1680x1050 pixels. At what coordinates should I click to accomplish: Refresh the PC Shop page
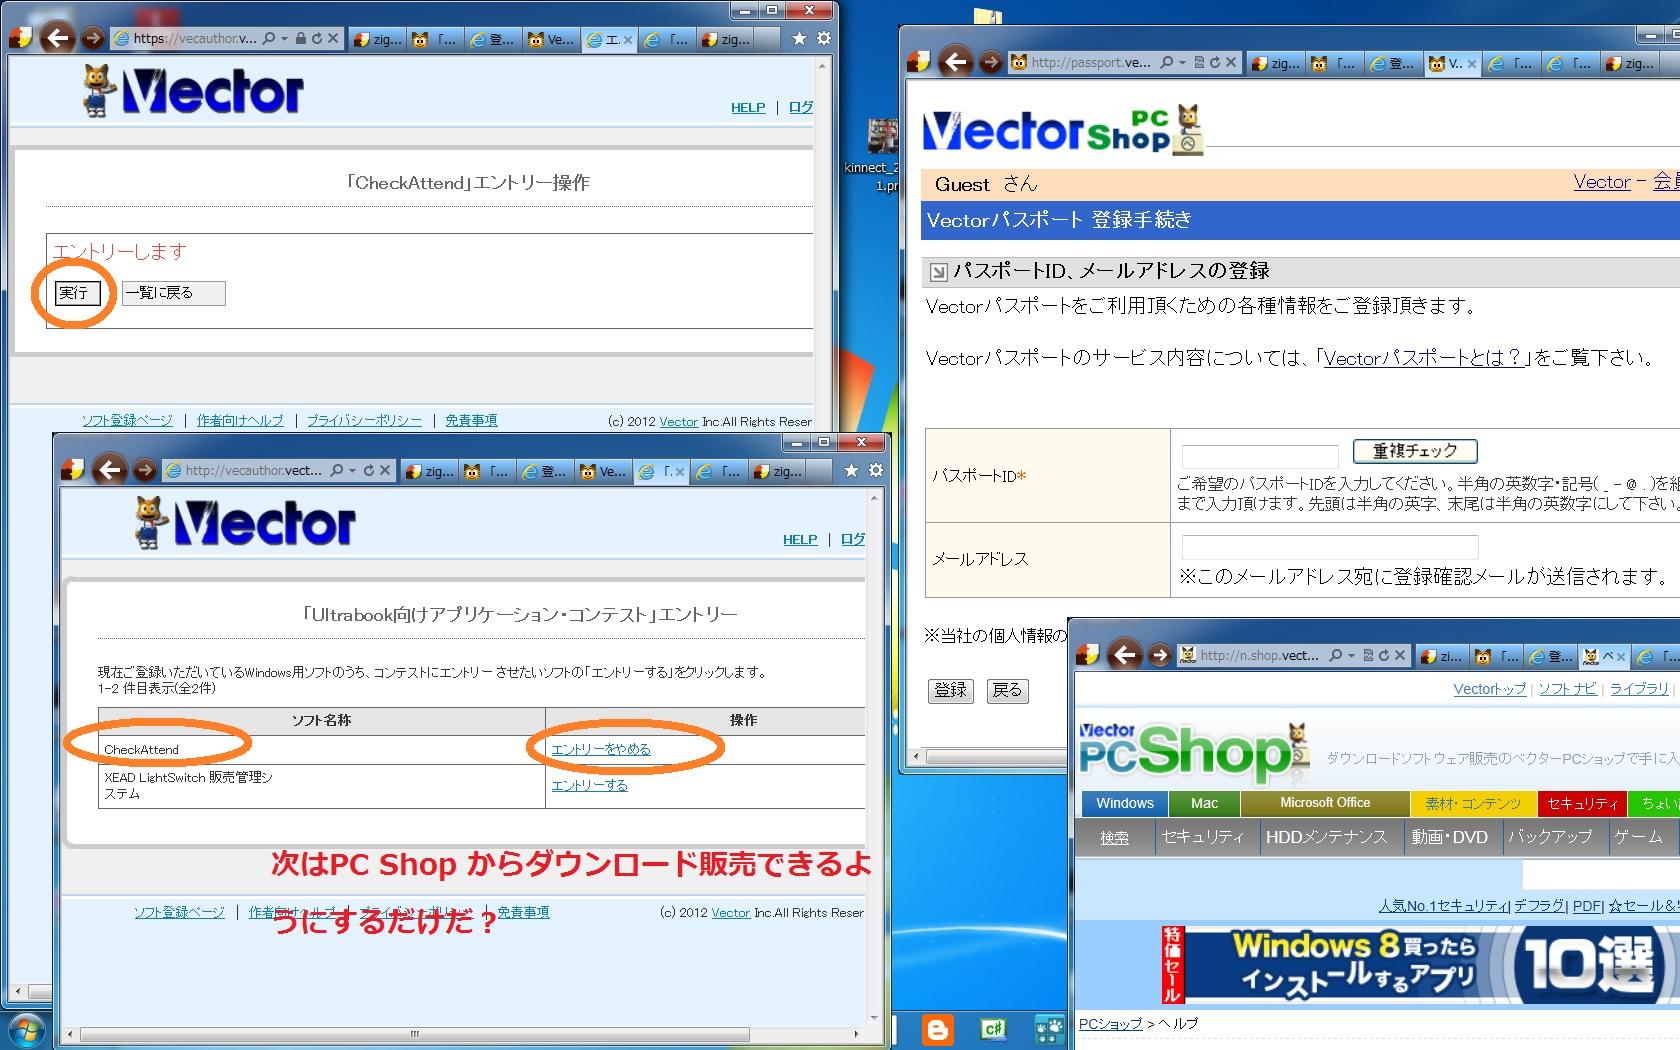[1383, 656]
